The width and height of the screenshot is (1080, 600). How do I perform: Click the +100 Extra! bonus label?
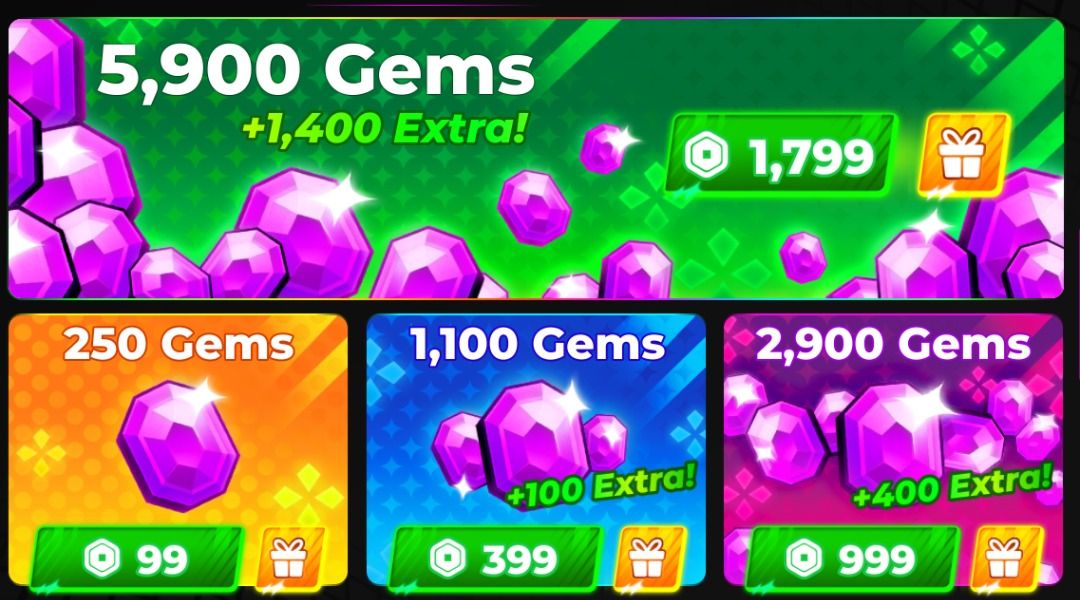602,485
